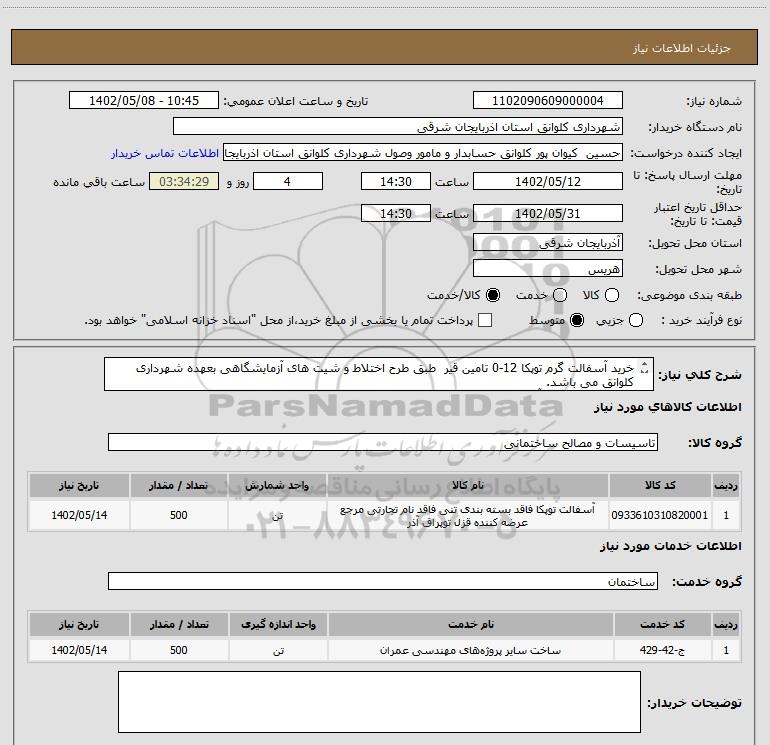Click the goods quantity cell 500
770x745 pixels.
(179, 515)
